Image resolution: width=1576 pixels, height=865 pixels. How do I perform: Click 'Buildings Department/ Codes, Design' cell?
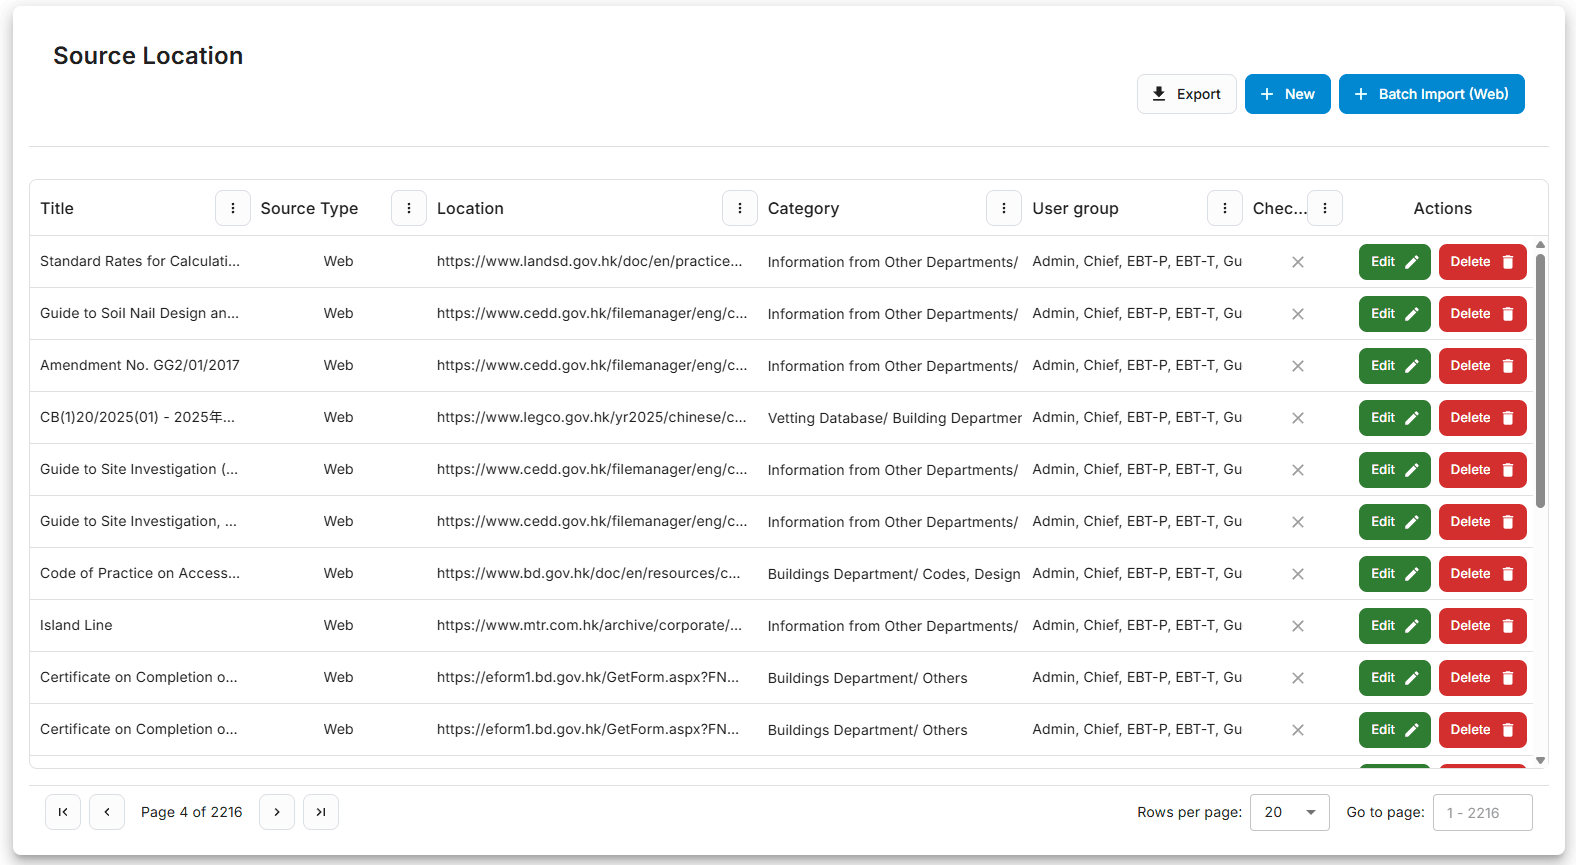tap(894, 574)
